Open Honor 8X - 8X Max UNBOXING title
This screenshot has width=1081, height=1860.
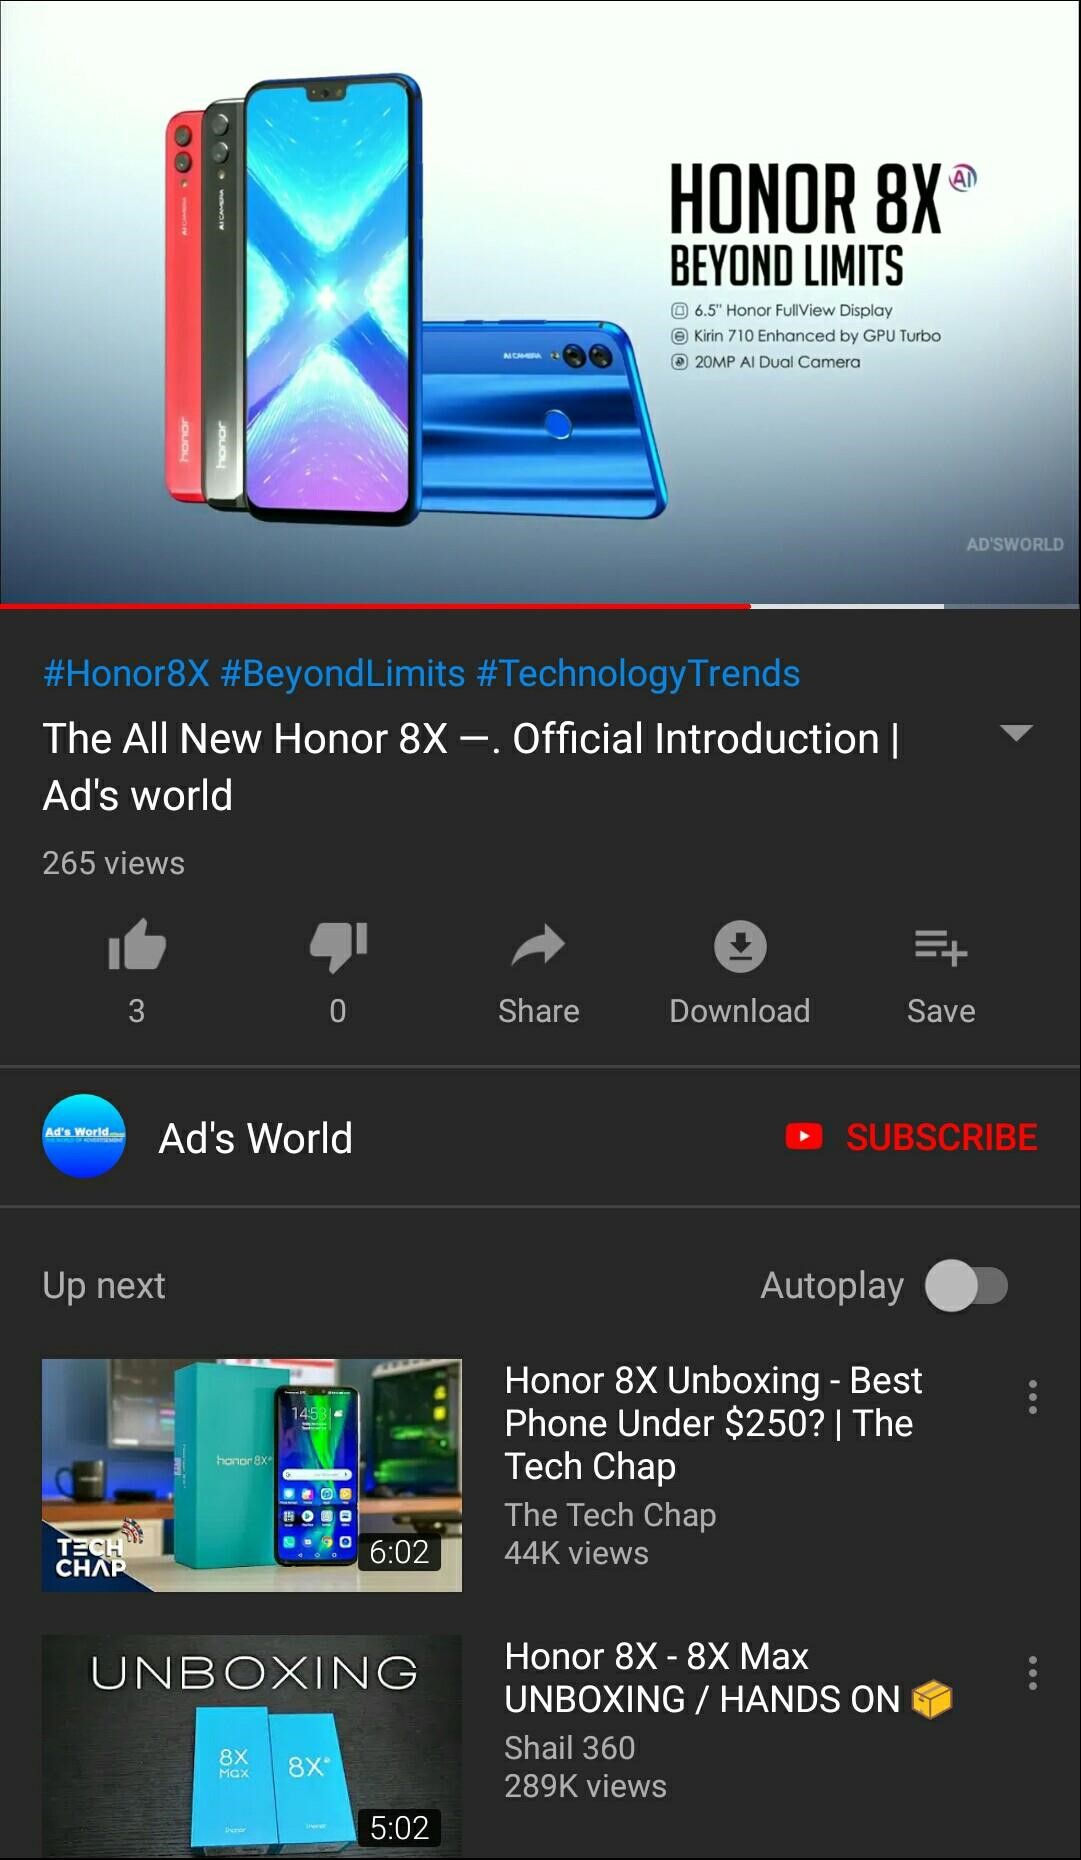click(x=728, y=1678)
